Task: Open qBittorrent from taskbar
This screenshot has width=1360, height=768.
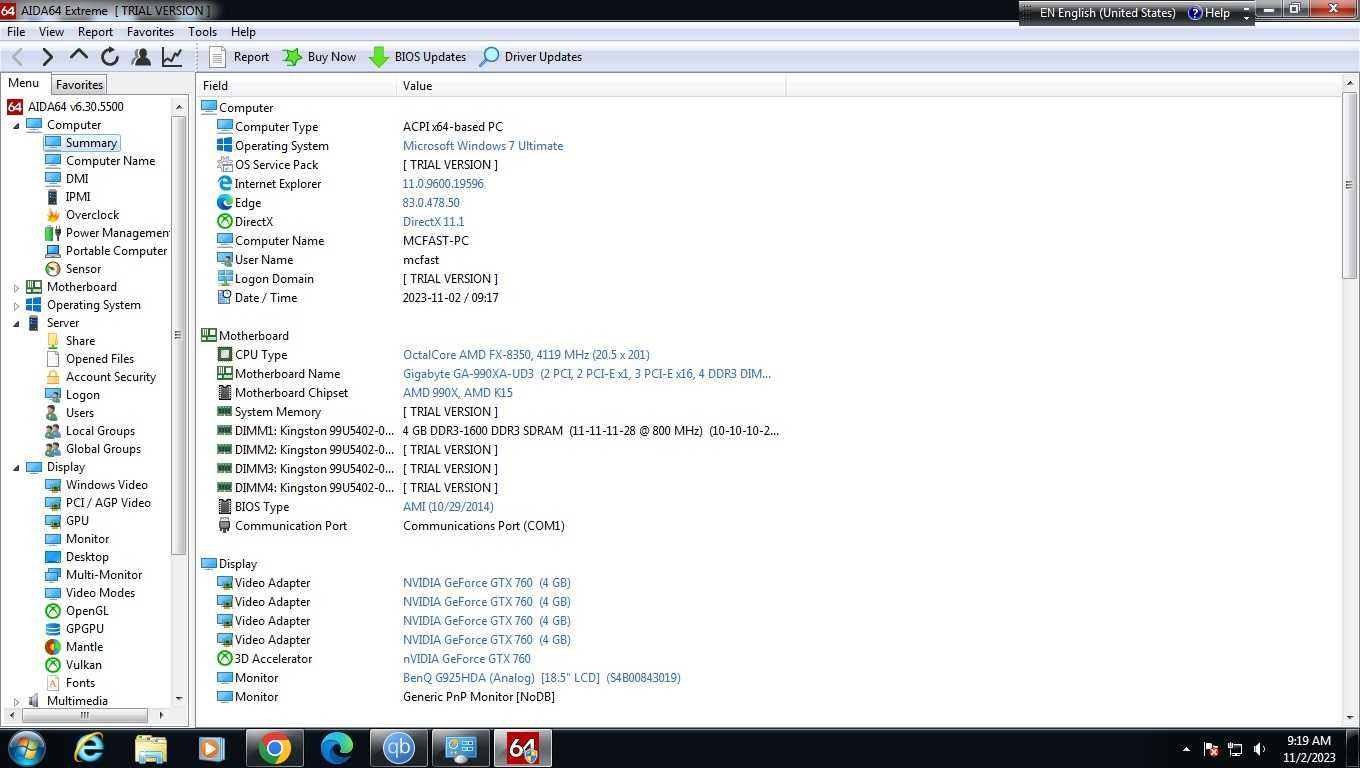Action: pyautogui.click(x=398, y=748)
